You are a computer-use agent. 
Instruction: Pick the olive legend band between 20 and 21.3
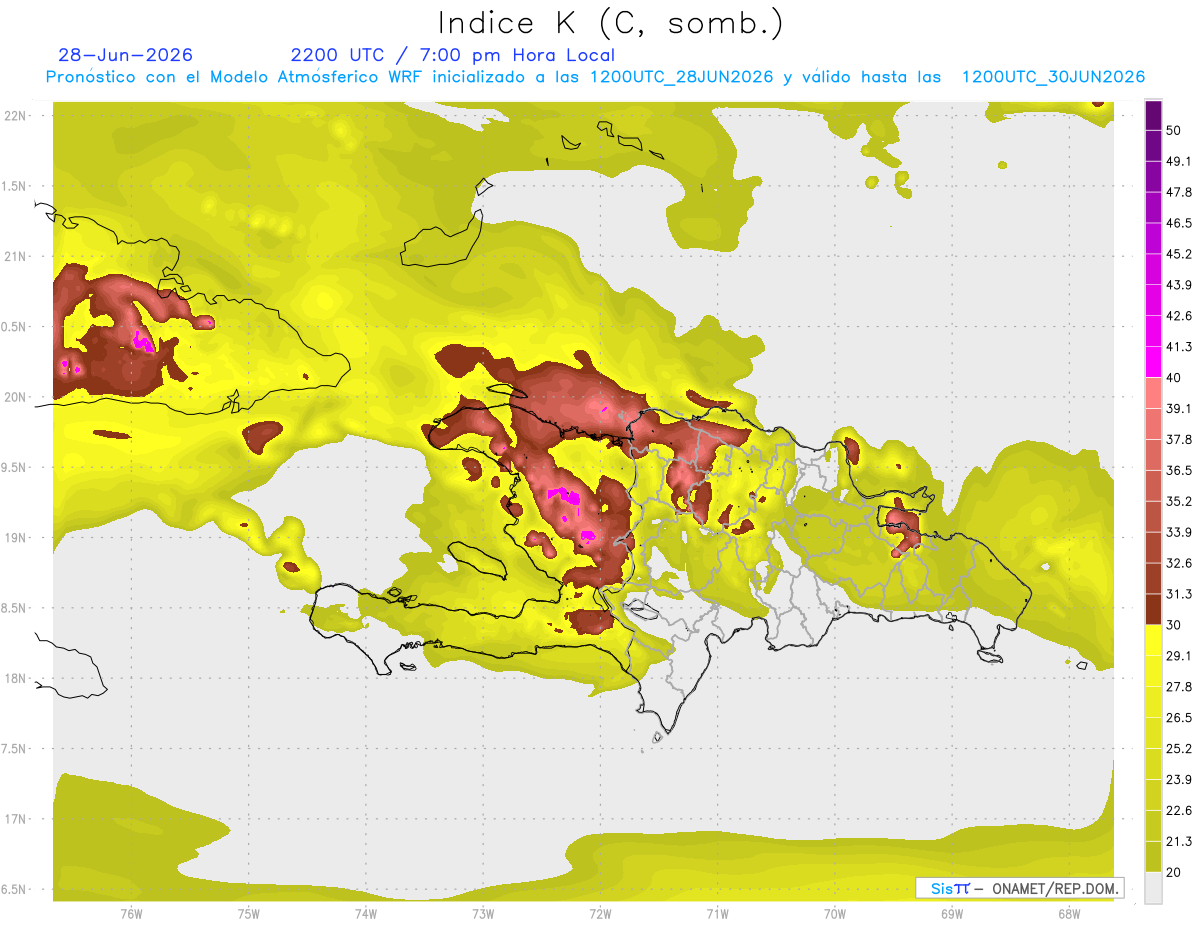(1153, 856)
